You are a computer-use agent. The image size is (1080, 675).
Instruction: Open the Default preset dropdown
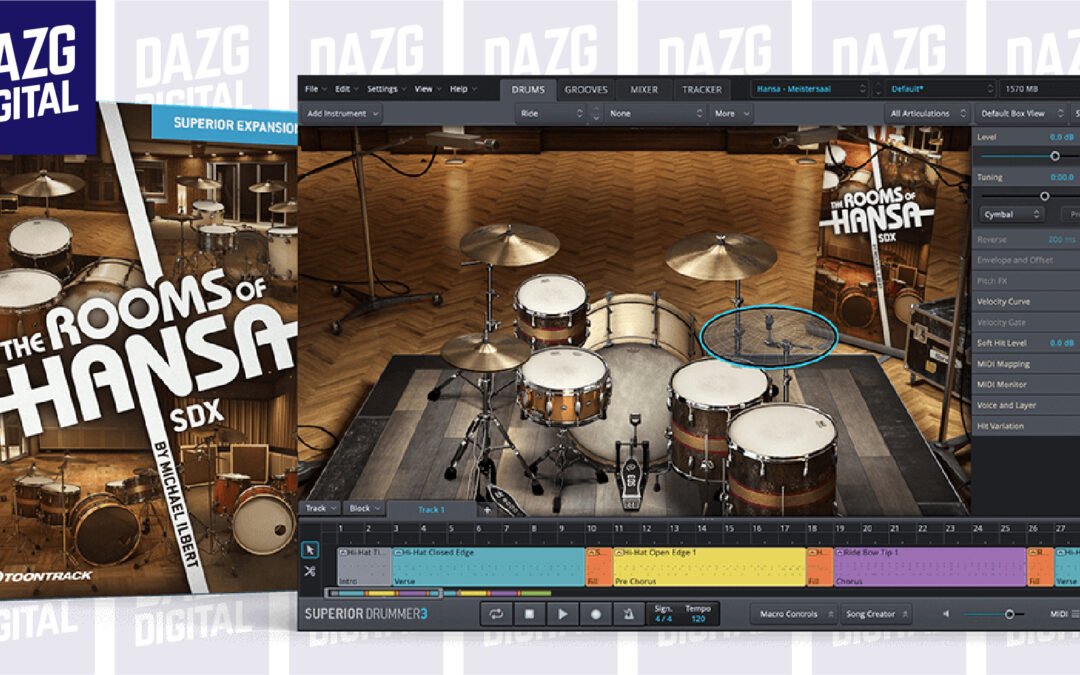click(940, 89)
